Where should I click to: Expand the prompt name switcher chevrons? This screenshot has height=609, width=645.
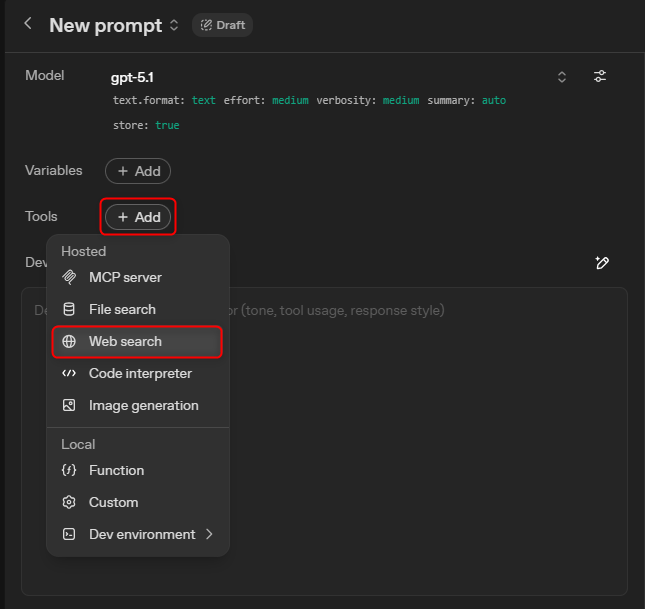click(175, 25)
